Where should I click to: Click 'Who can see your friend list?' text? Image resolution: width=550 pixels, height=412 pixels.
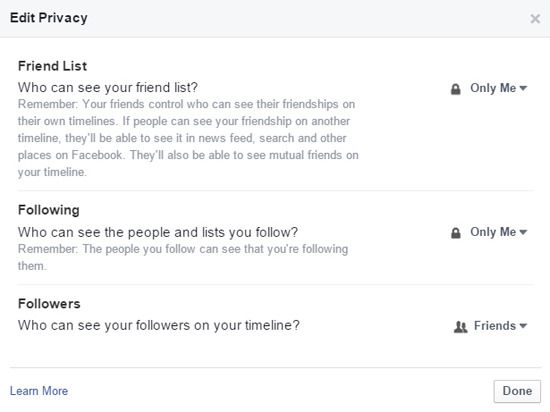coord(108,88)
